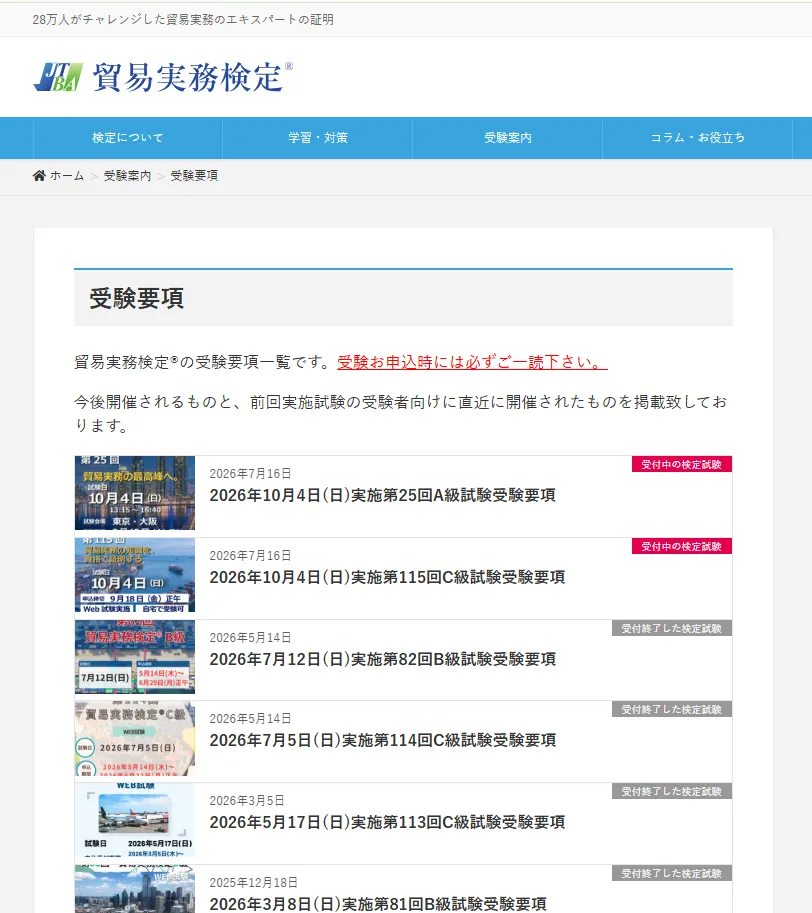Click 受付中の検定試験 badge on A級 row

click(x=682, y=465)
